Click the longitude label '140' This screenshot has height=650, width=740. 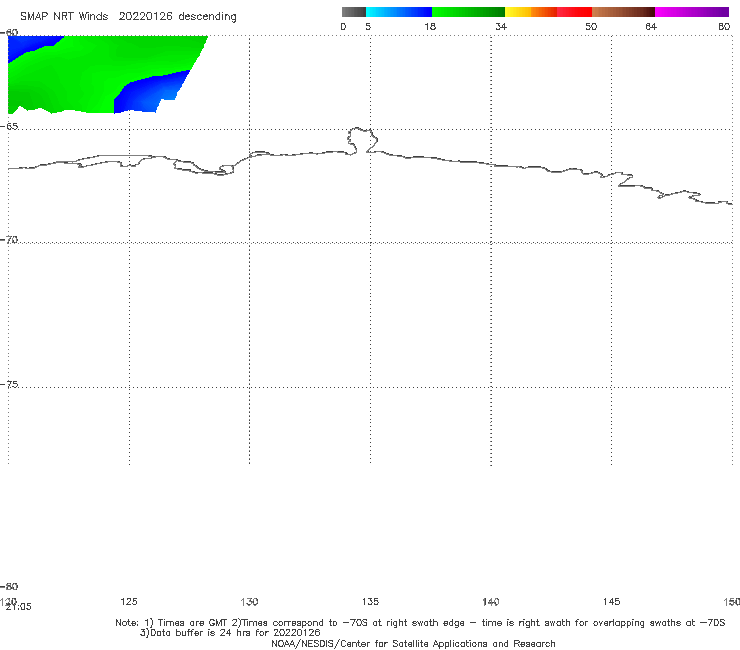pyautogui.click(x=491, y=601)
